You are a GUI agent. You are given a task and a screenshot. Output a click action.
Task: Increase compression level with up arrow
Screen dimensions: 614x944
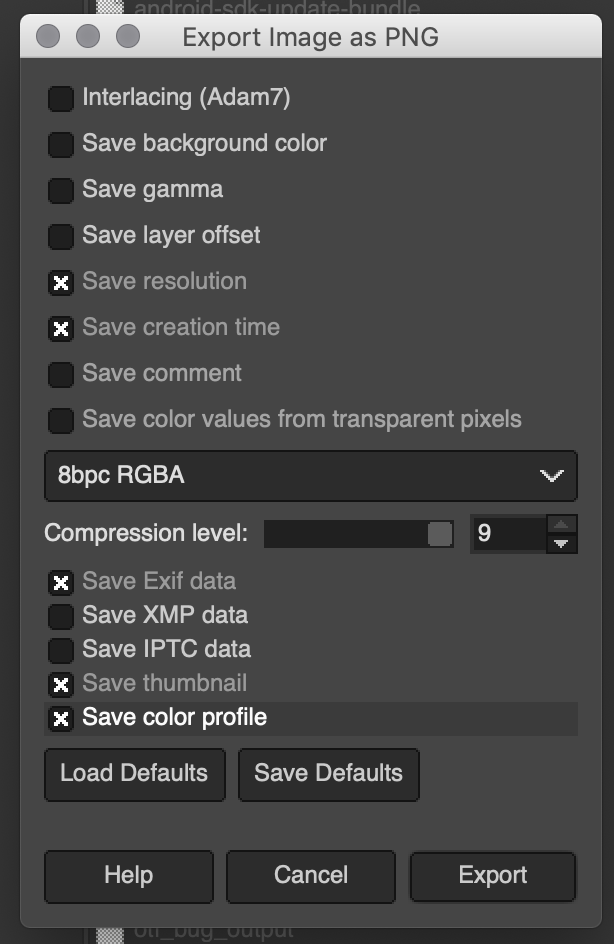pos(562,524)
